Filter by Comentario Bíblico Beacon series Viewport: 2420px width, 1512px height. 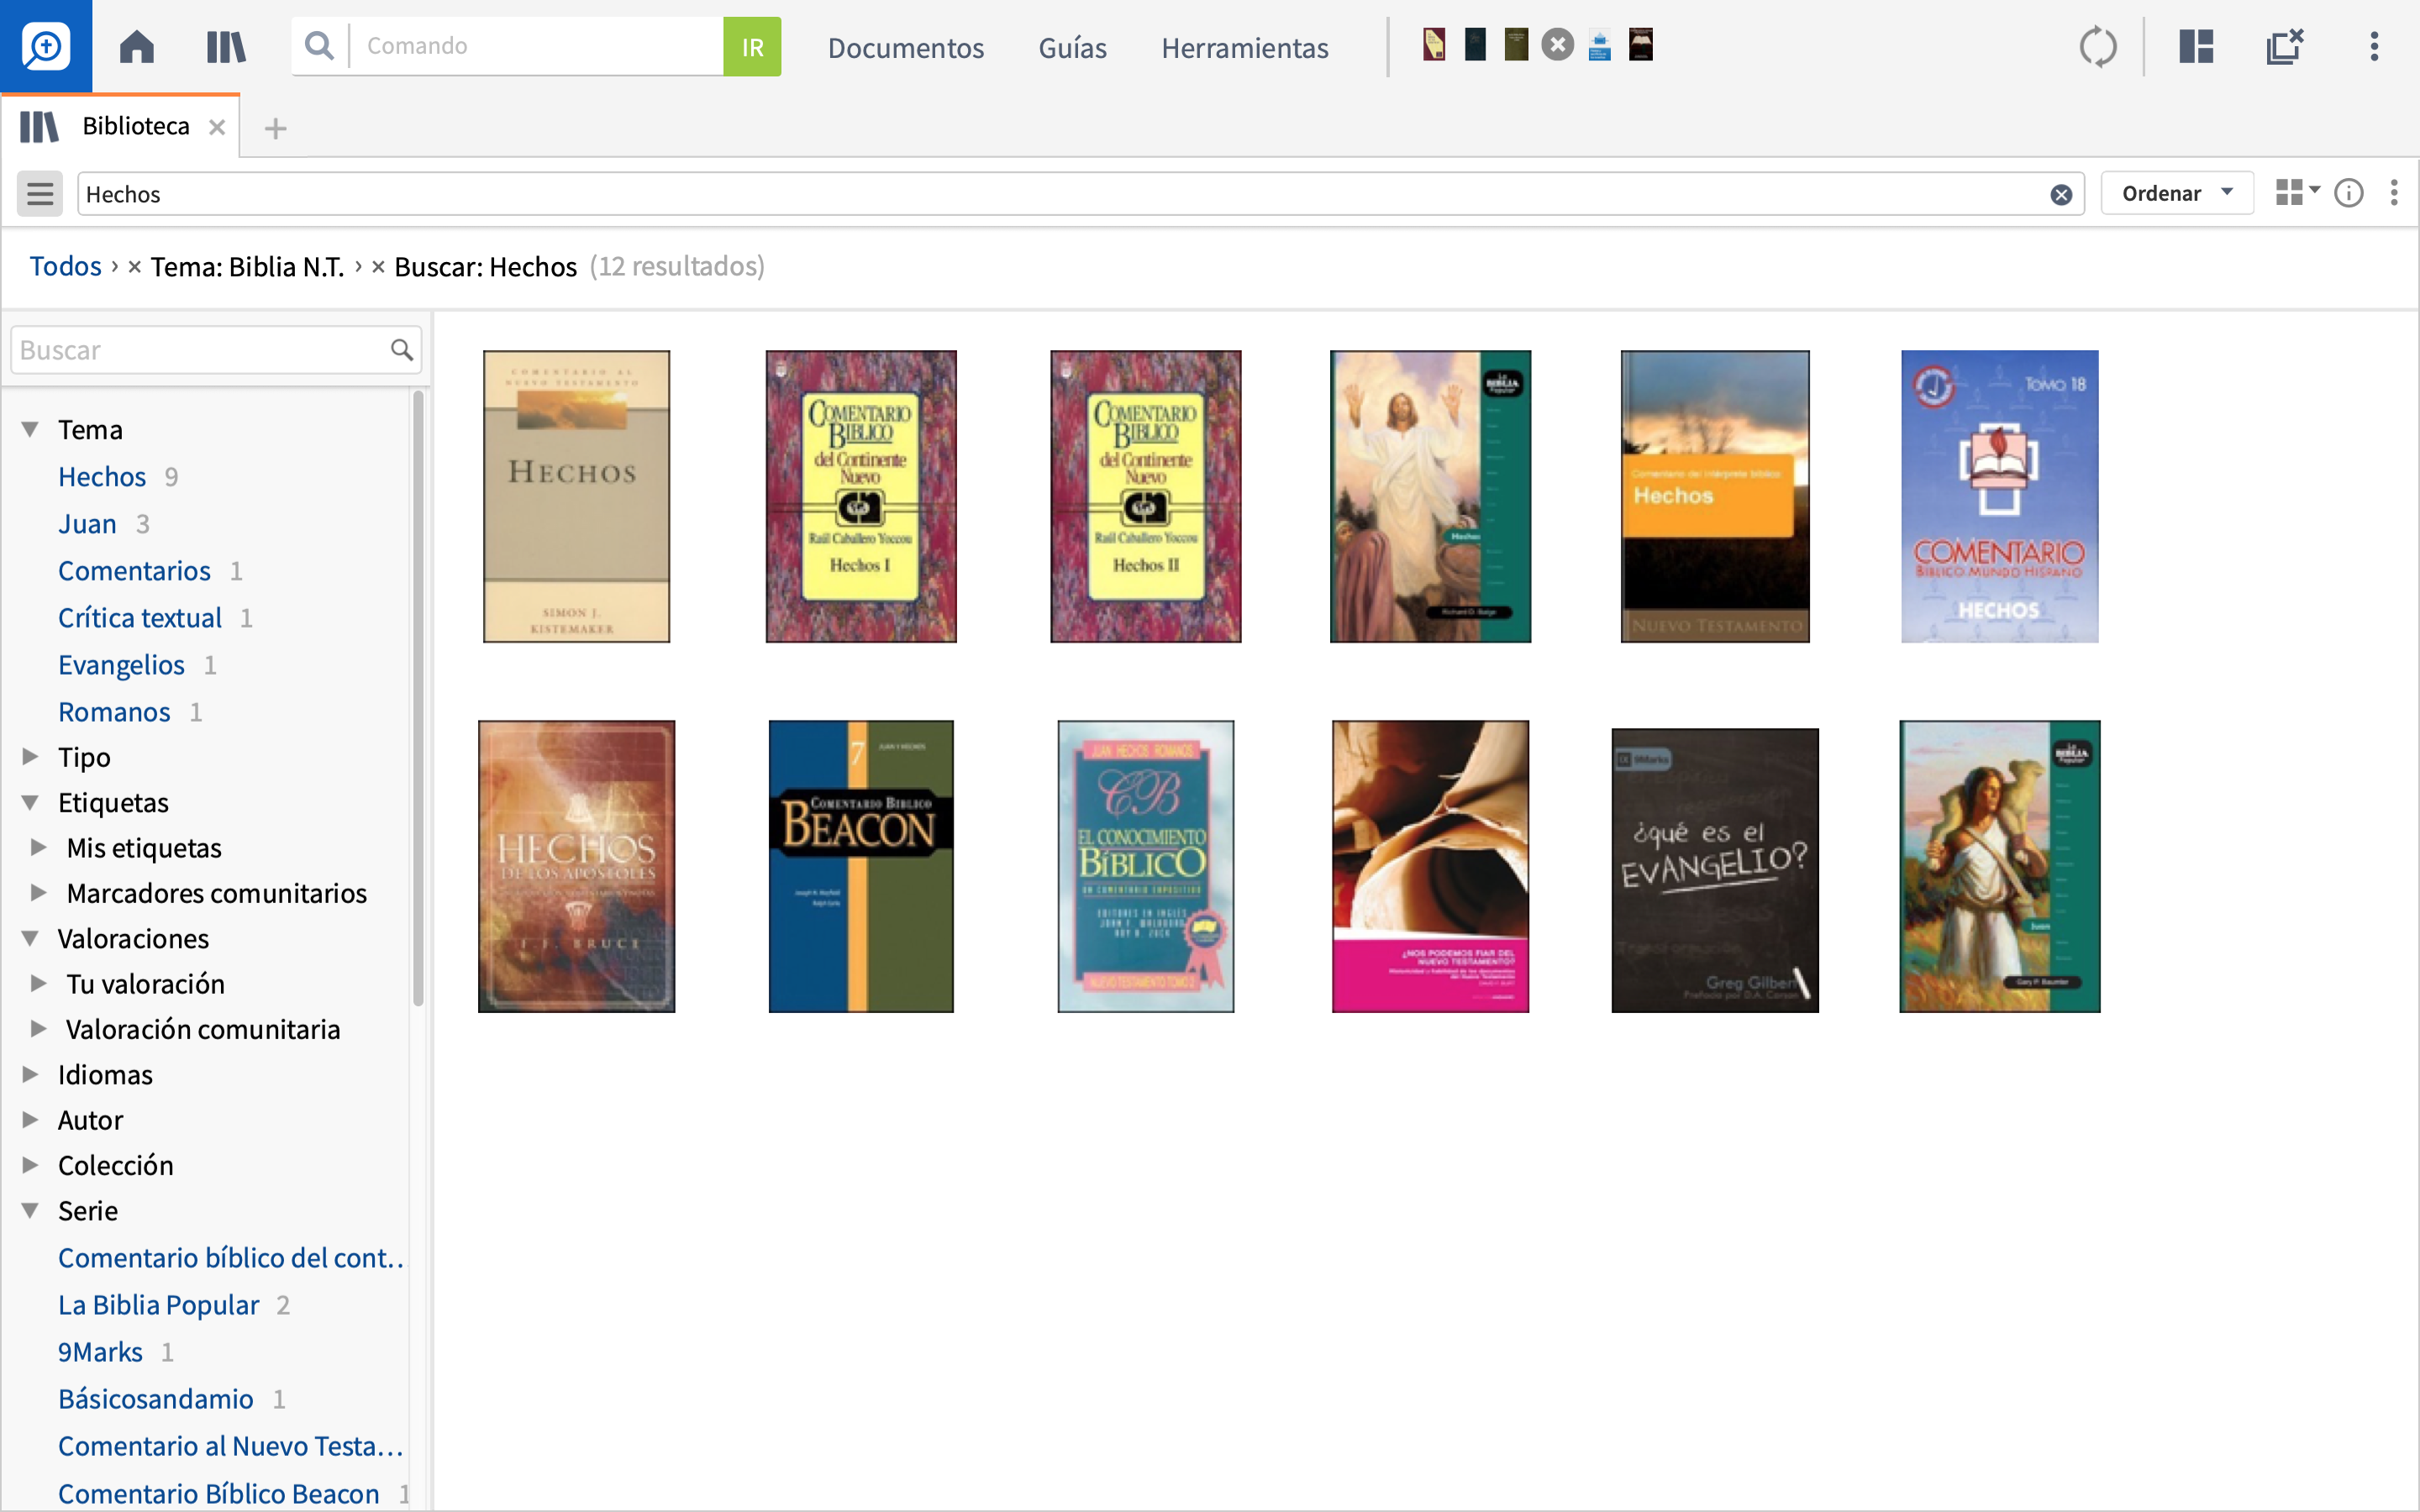(218, 1493)
